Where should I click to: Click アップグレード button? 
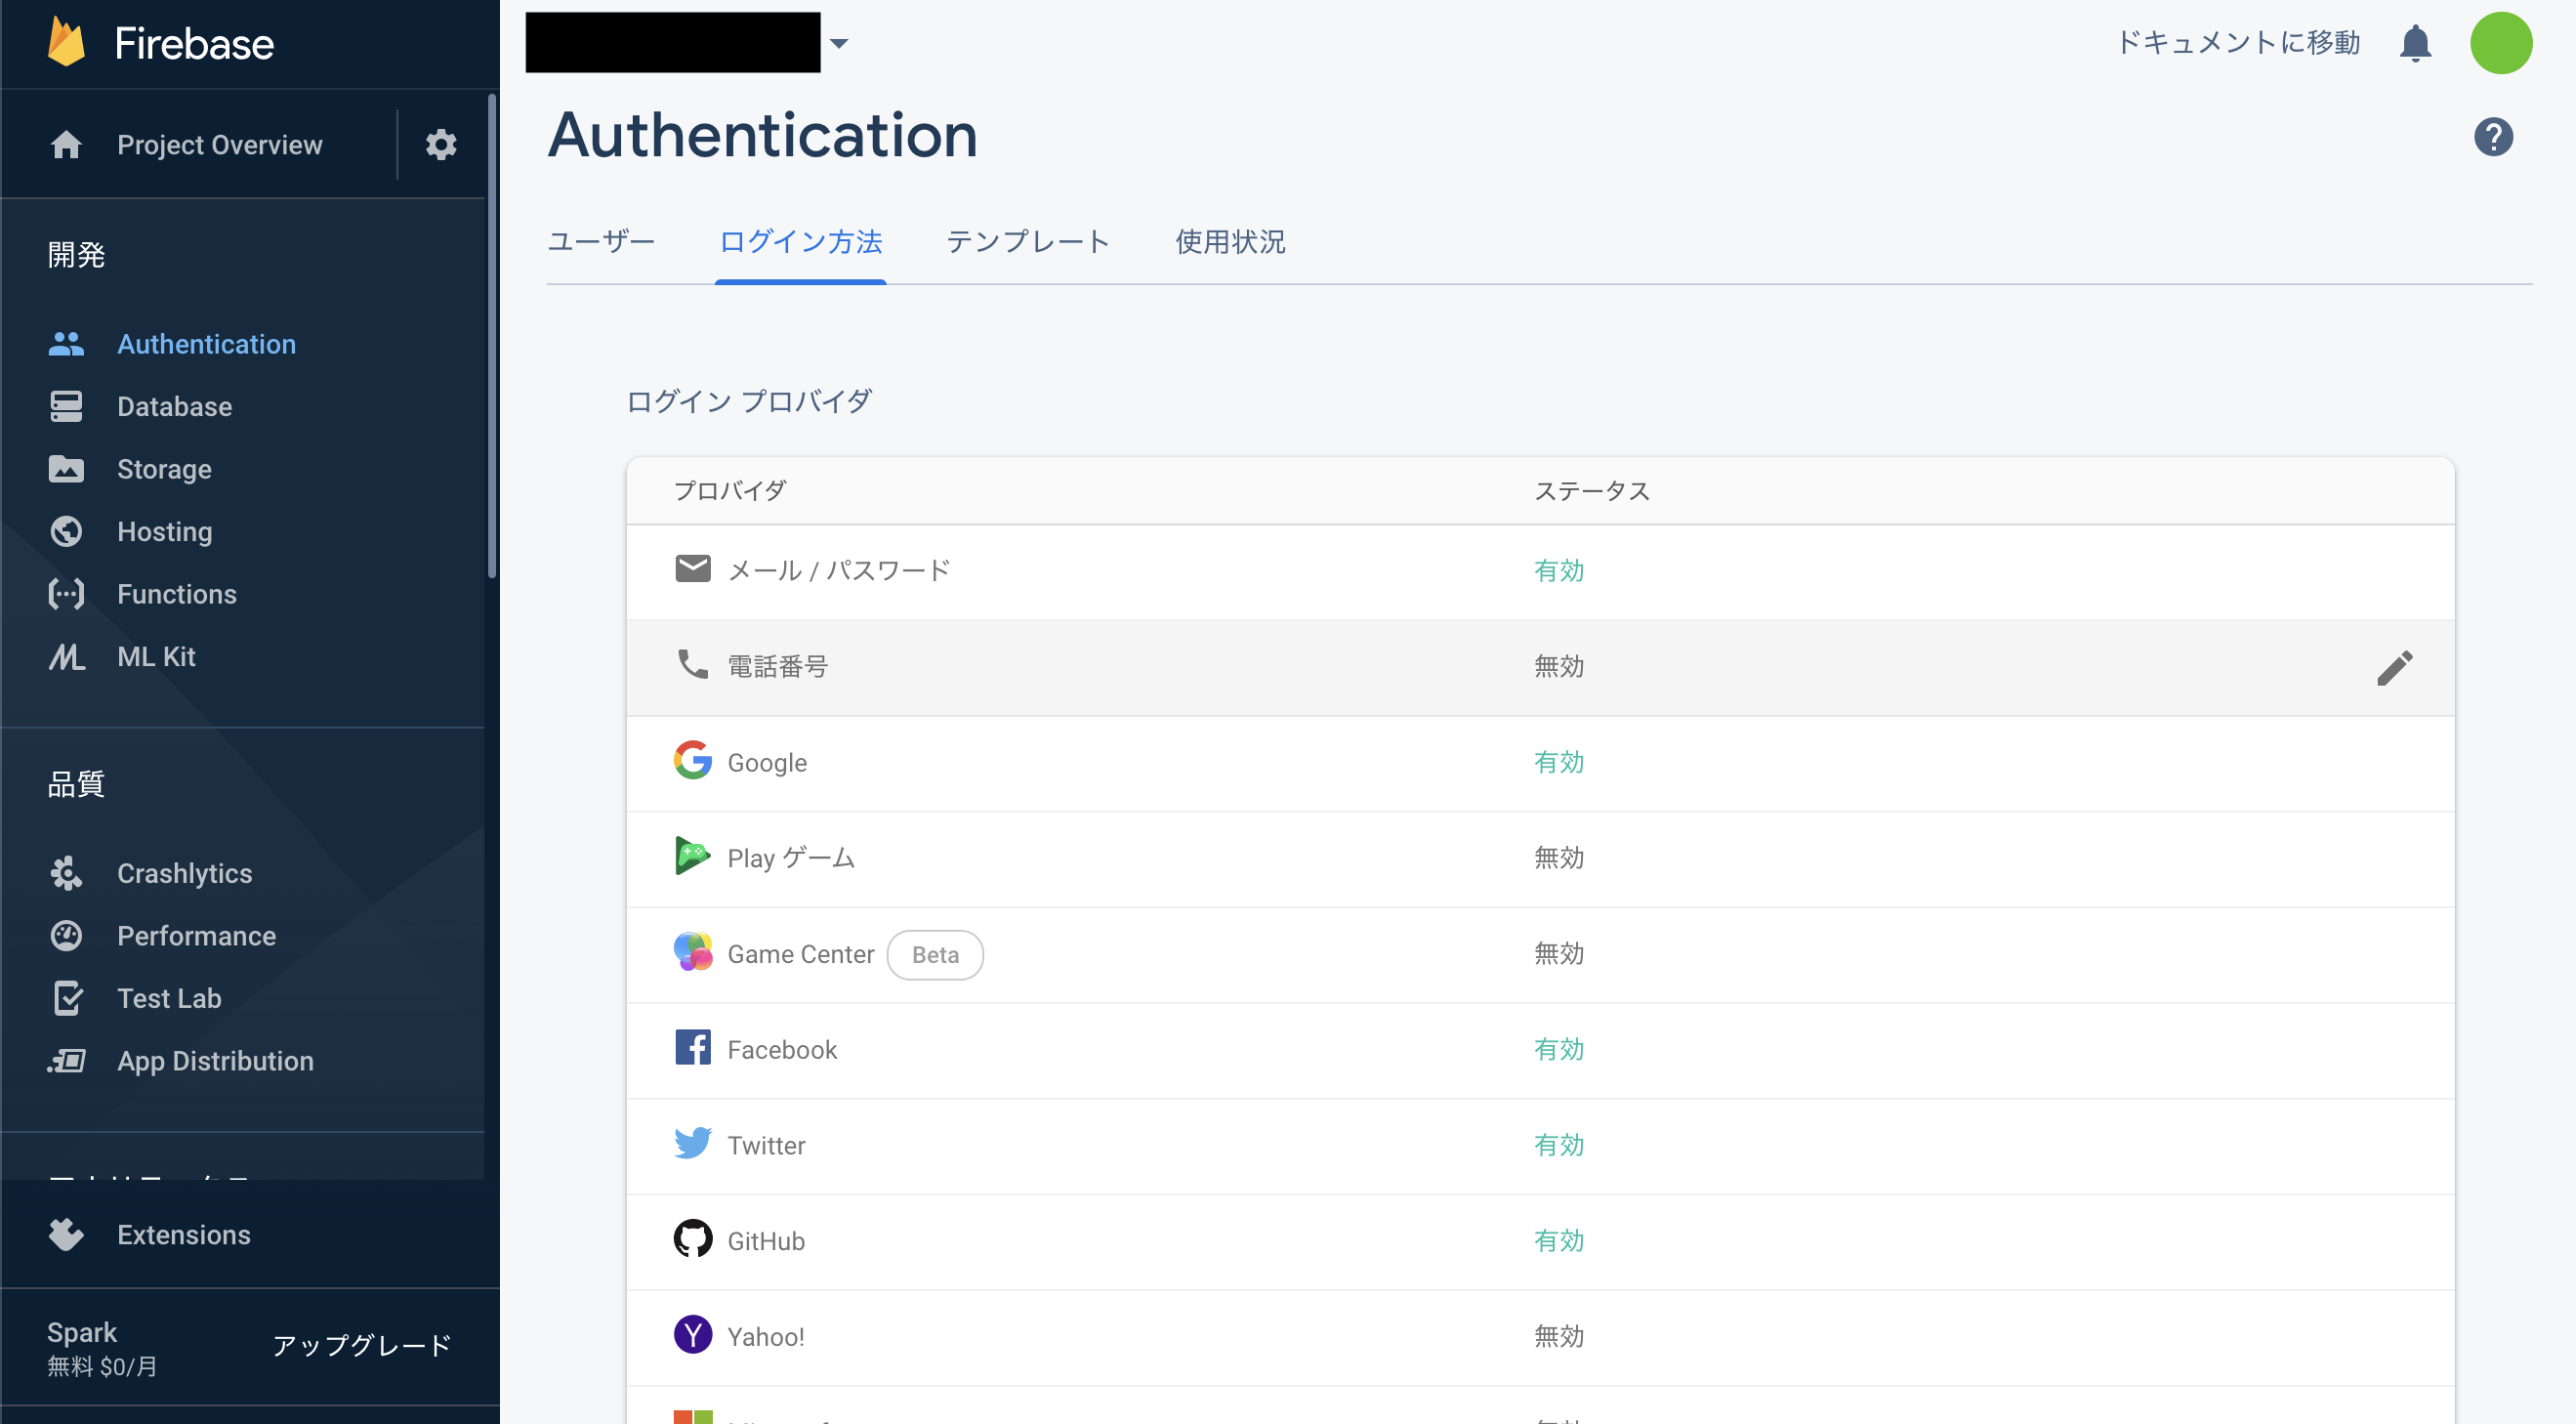click(359, 1345)
